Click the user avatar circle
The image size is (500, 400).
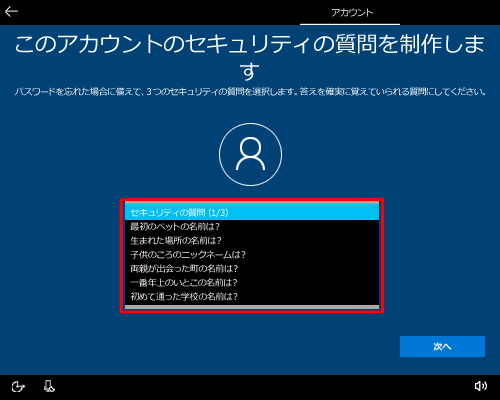[x=250, y=154]
